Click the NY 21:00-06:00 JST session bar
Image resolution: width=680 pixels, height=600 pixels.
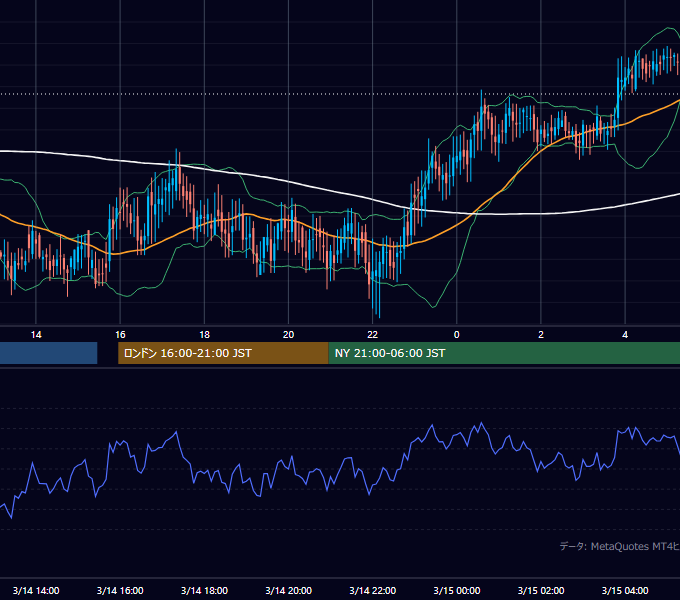pos(504,353)
